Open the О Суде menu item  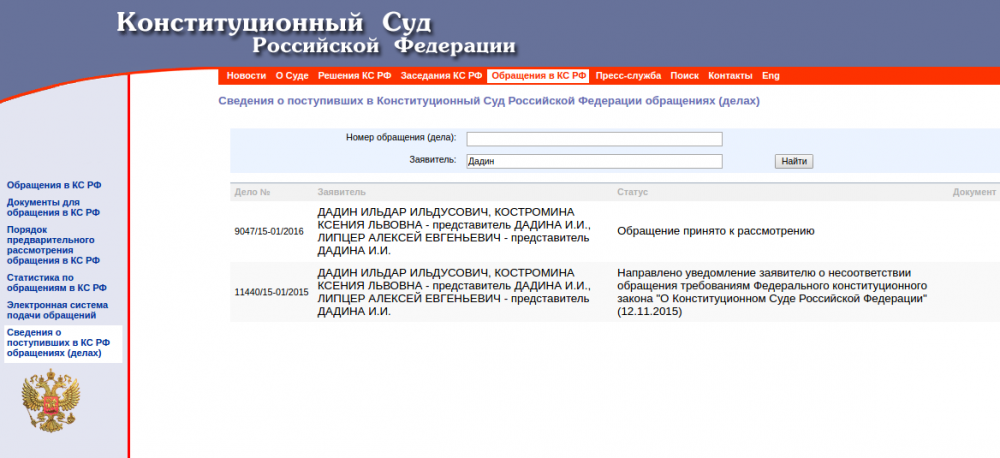[x=292, y=76]
